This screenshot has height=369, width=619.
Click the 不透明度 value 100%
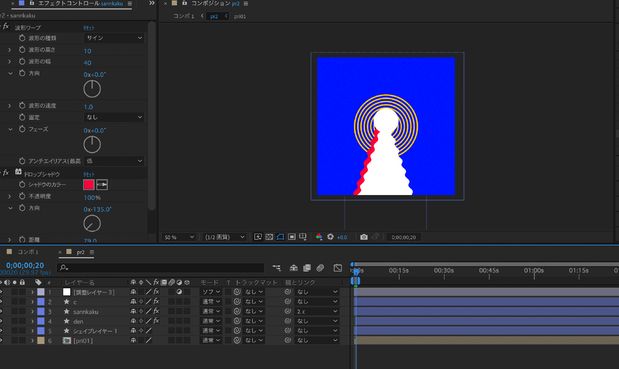coord(92,197)
